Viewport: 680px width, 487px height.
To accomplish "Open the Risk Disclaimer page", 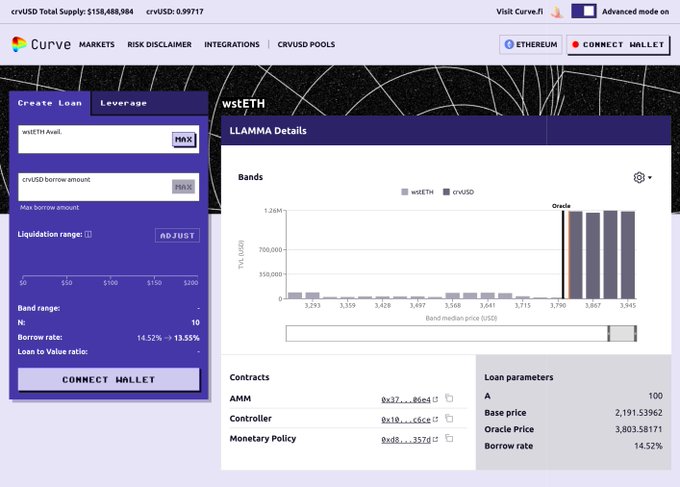I will tap(159, 44).
